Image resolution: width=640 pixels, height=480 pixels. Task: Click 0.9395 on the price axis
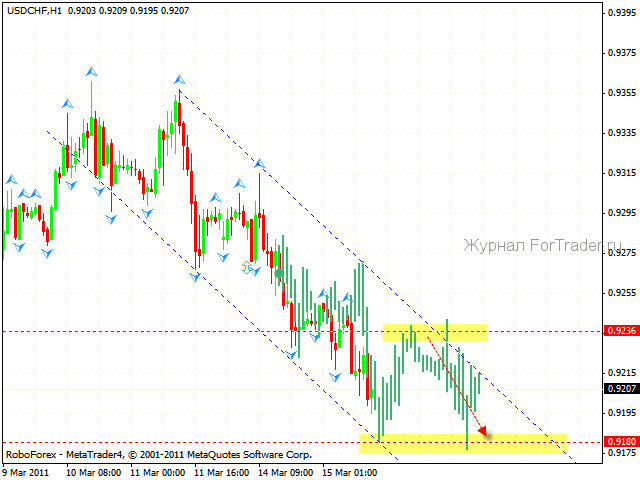[x=622, y=13]
